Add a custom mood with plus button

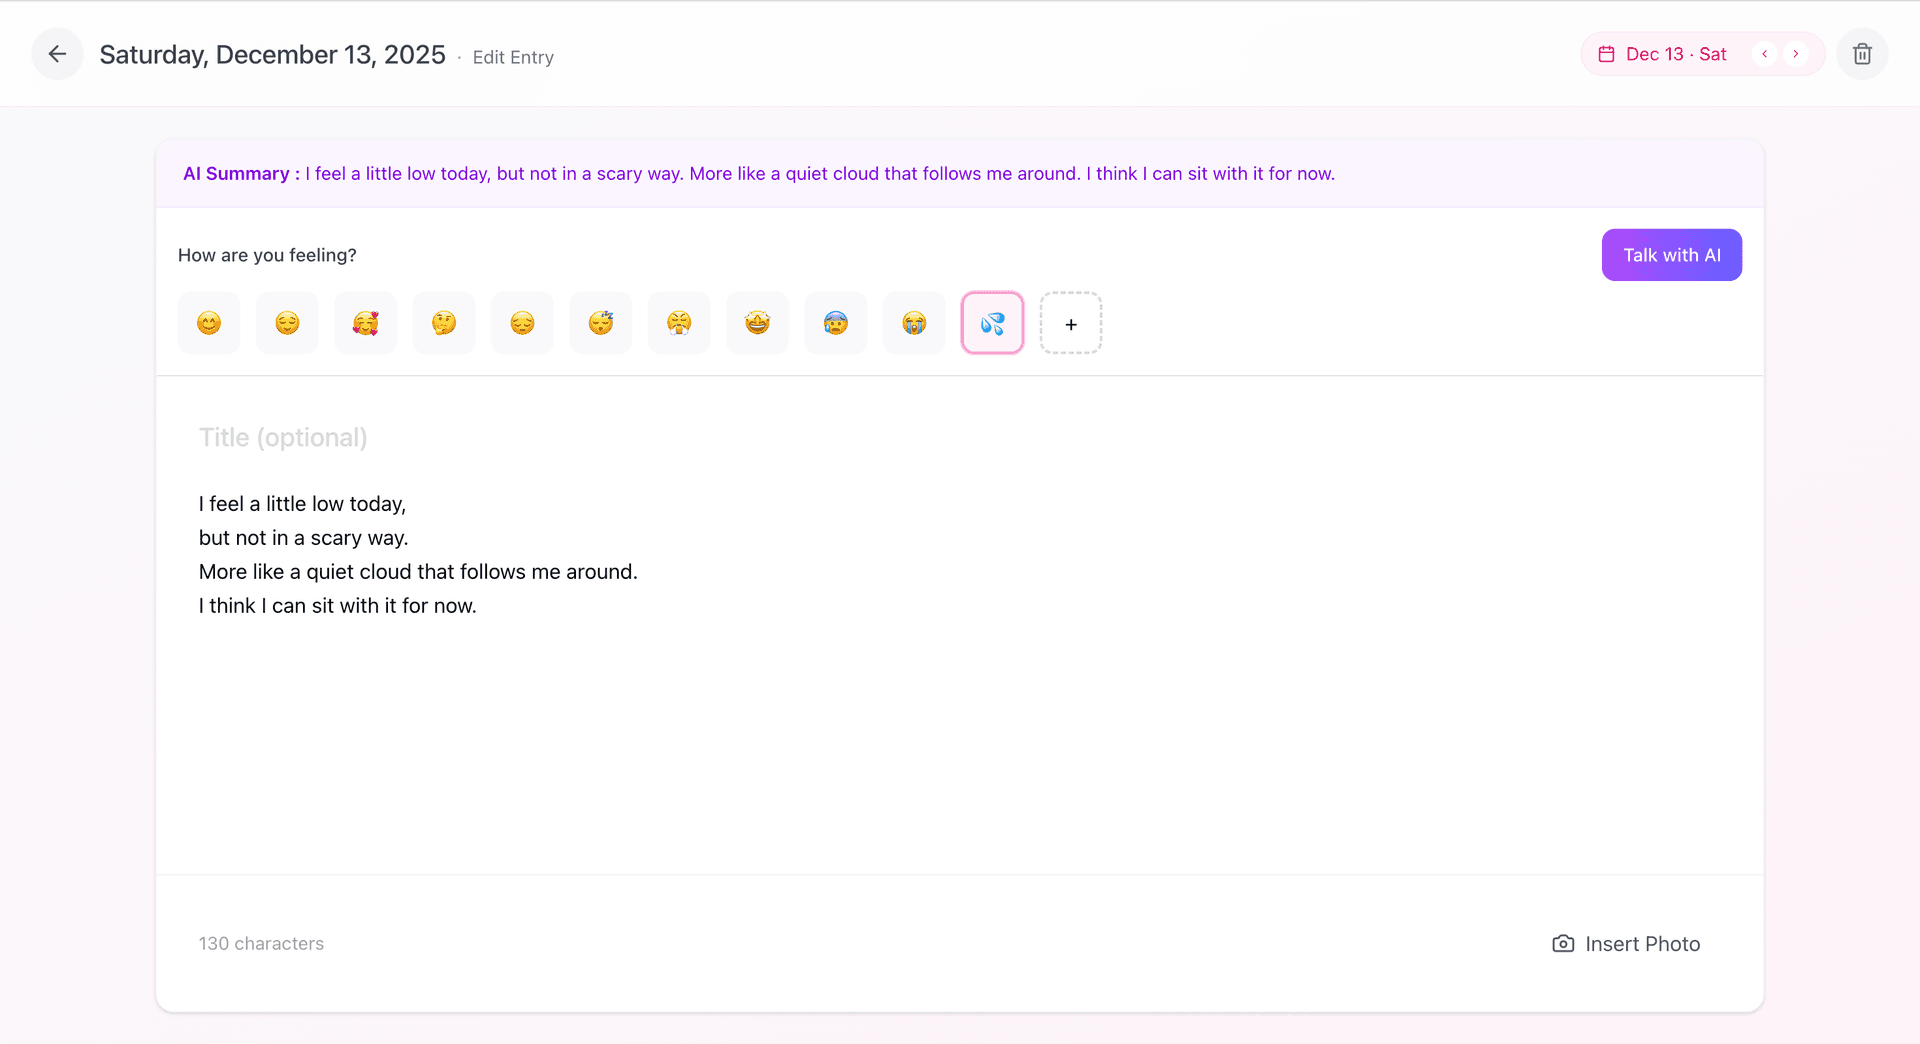click(x=1071, y=323)
